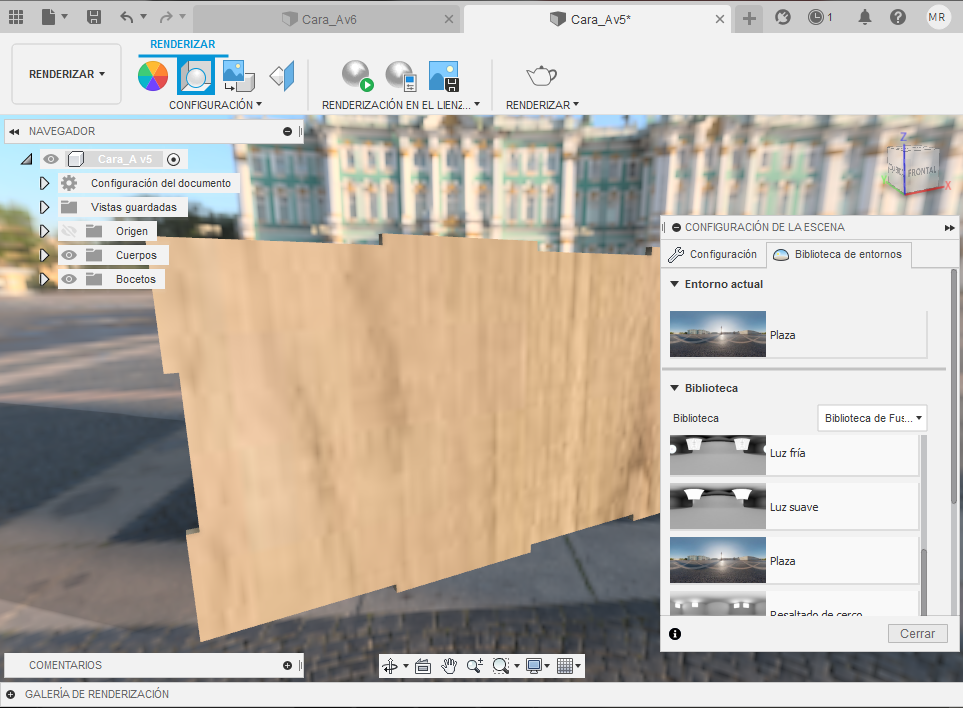Undo the last action
This screenshot has width=963, height=708.
(x=127, y=17)
